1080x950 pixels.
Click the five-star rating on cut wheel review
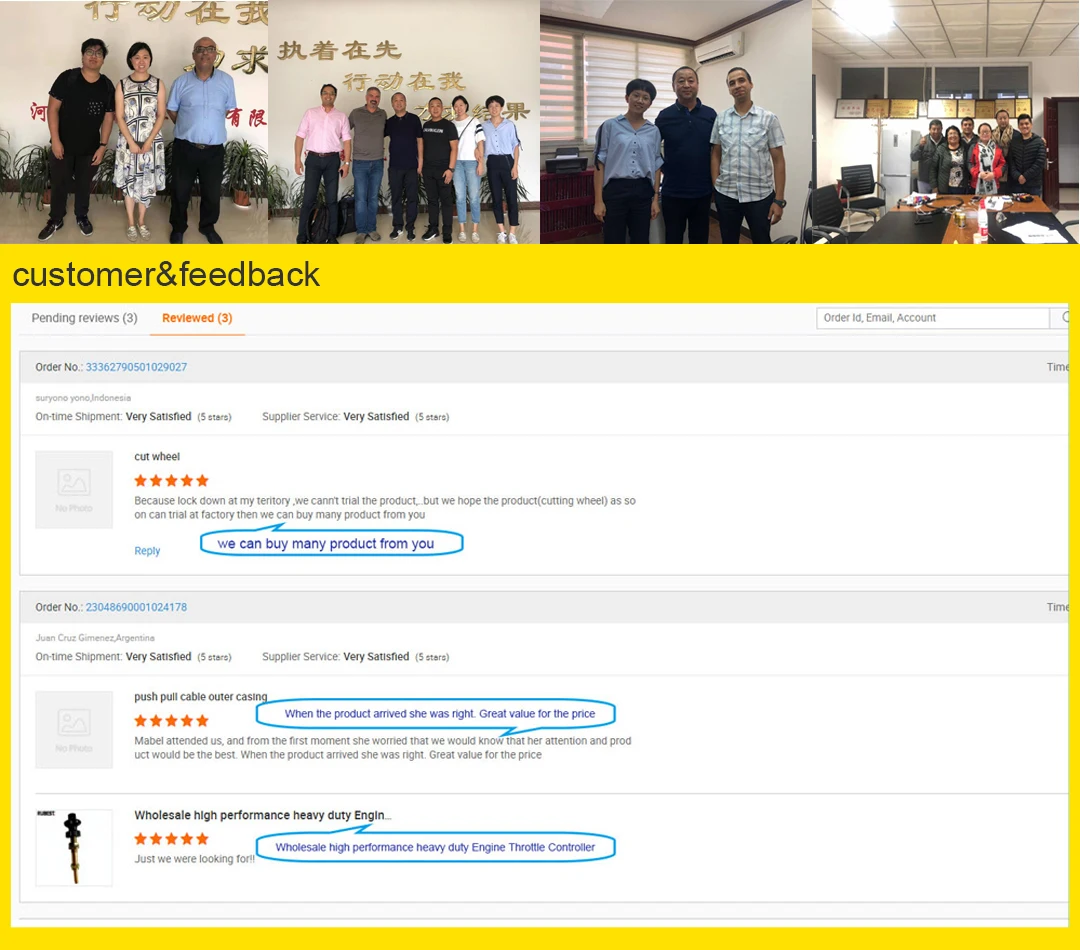[171, 481]
